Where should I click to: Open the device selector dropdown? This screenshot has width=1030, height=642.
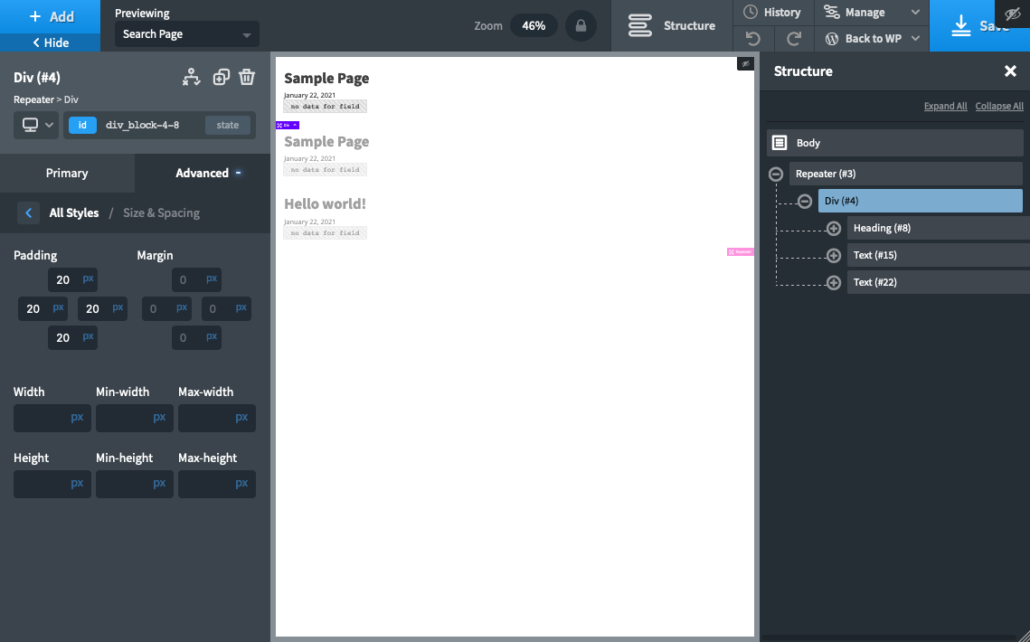click(x=33, y=125)
